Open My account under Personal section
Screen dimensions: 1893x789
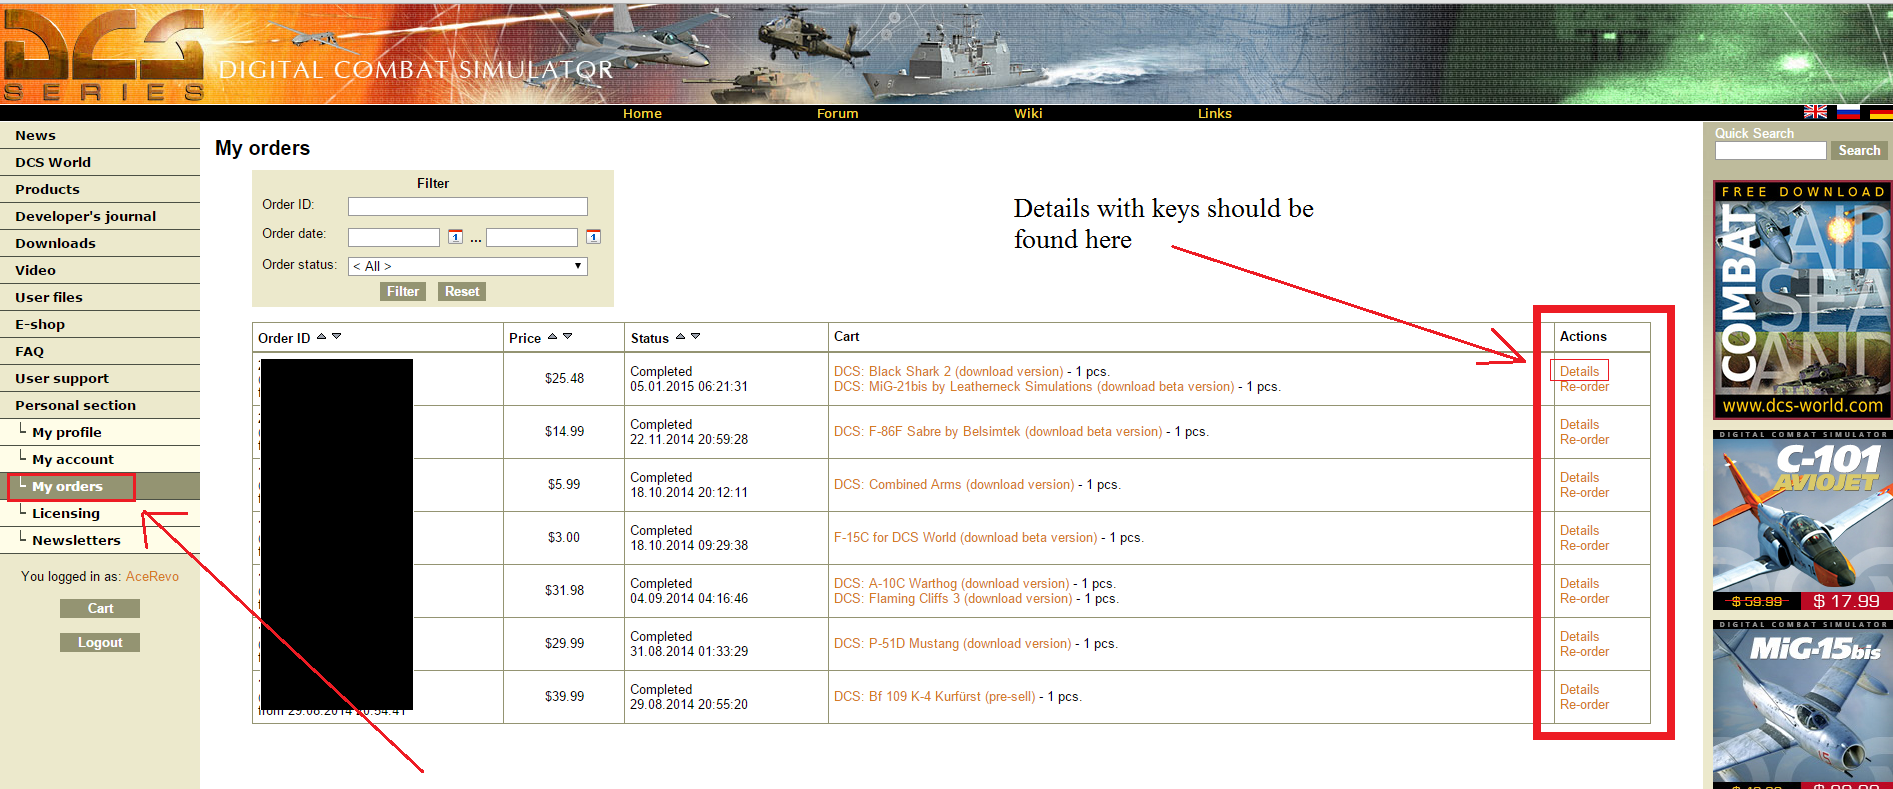(x=100, y=459)
